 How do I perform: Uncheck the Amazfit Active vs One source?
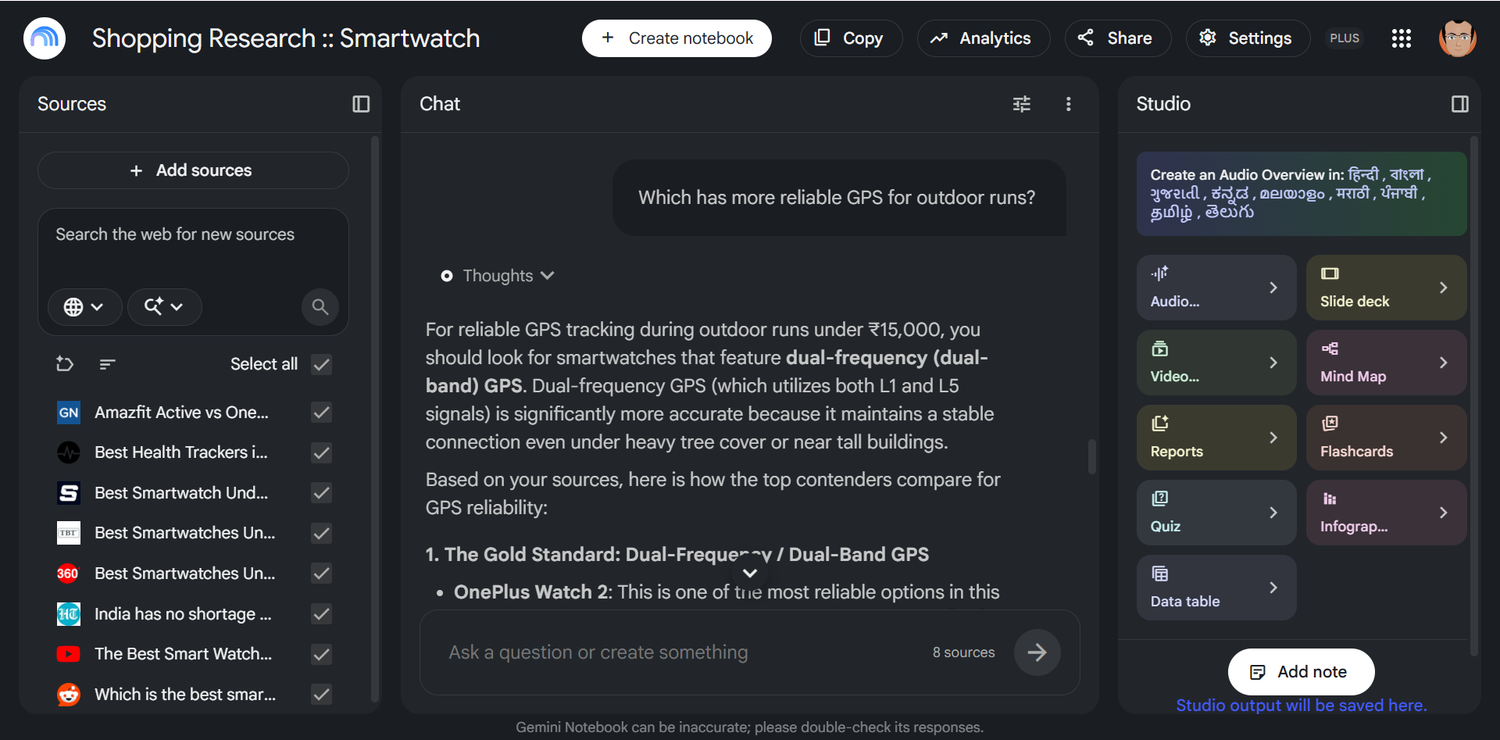coord(321,412)
